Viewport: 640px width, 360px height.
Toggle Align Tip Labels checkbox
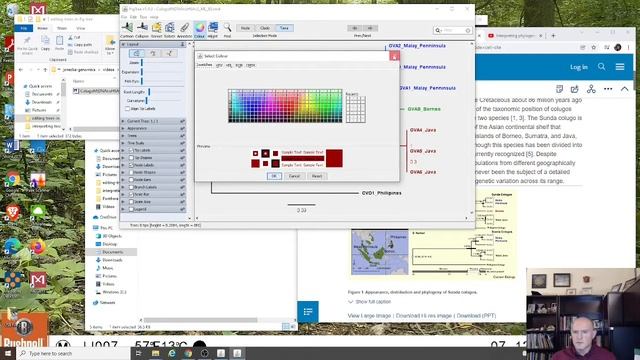tap(127, 109)
